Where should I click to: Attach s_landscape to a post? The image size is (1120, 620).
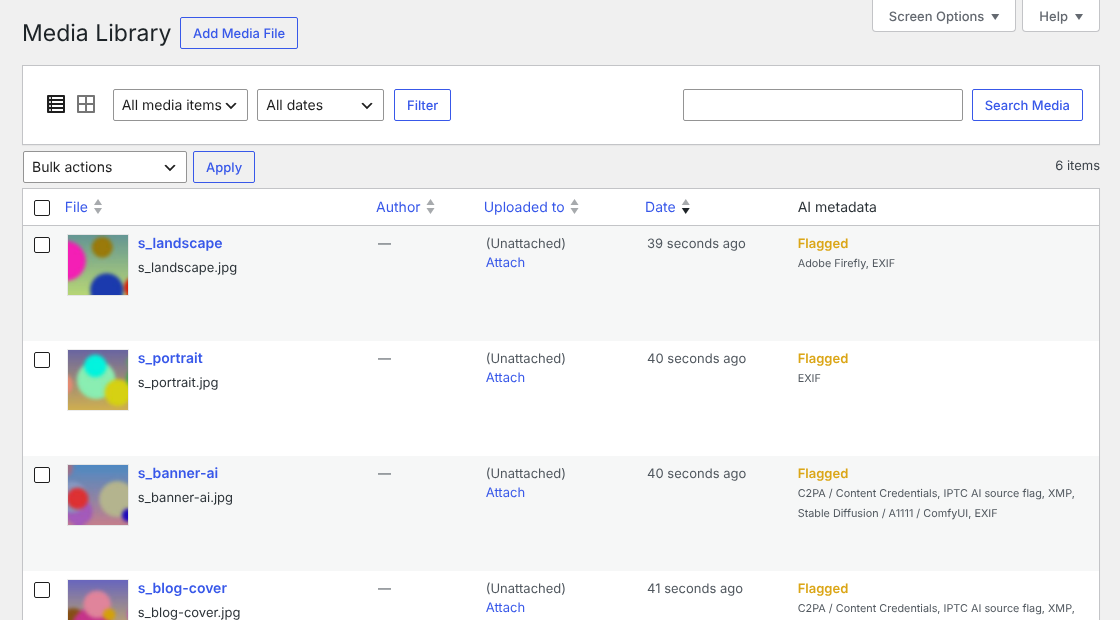[505, 263]
